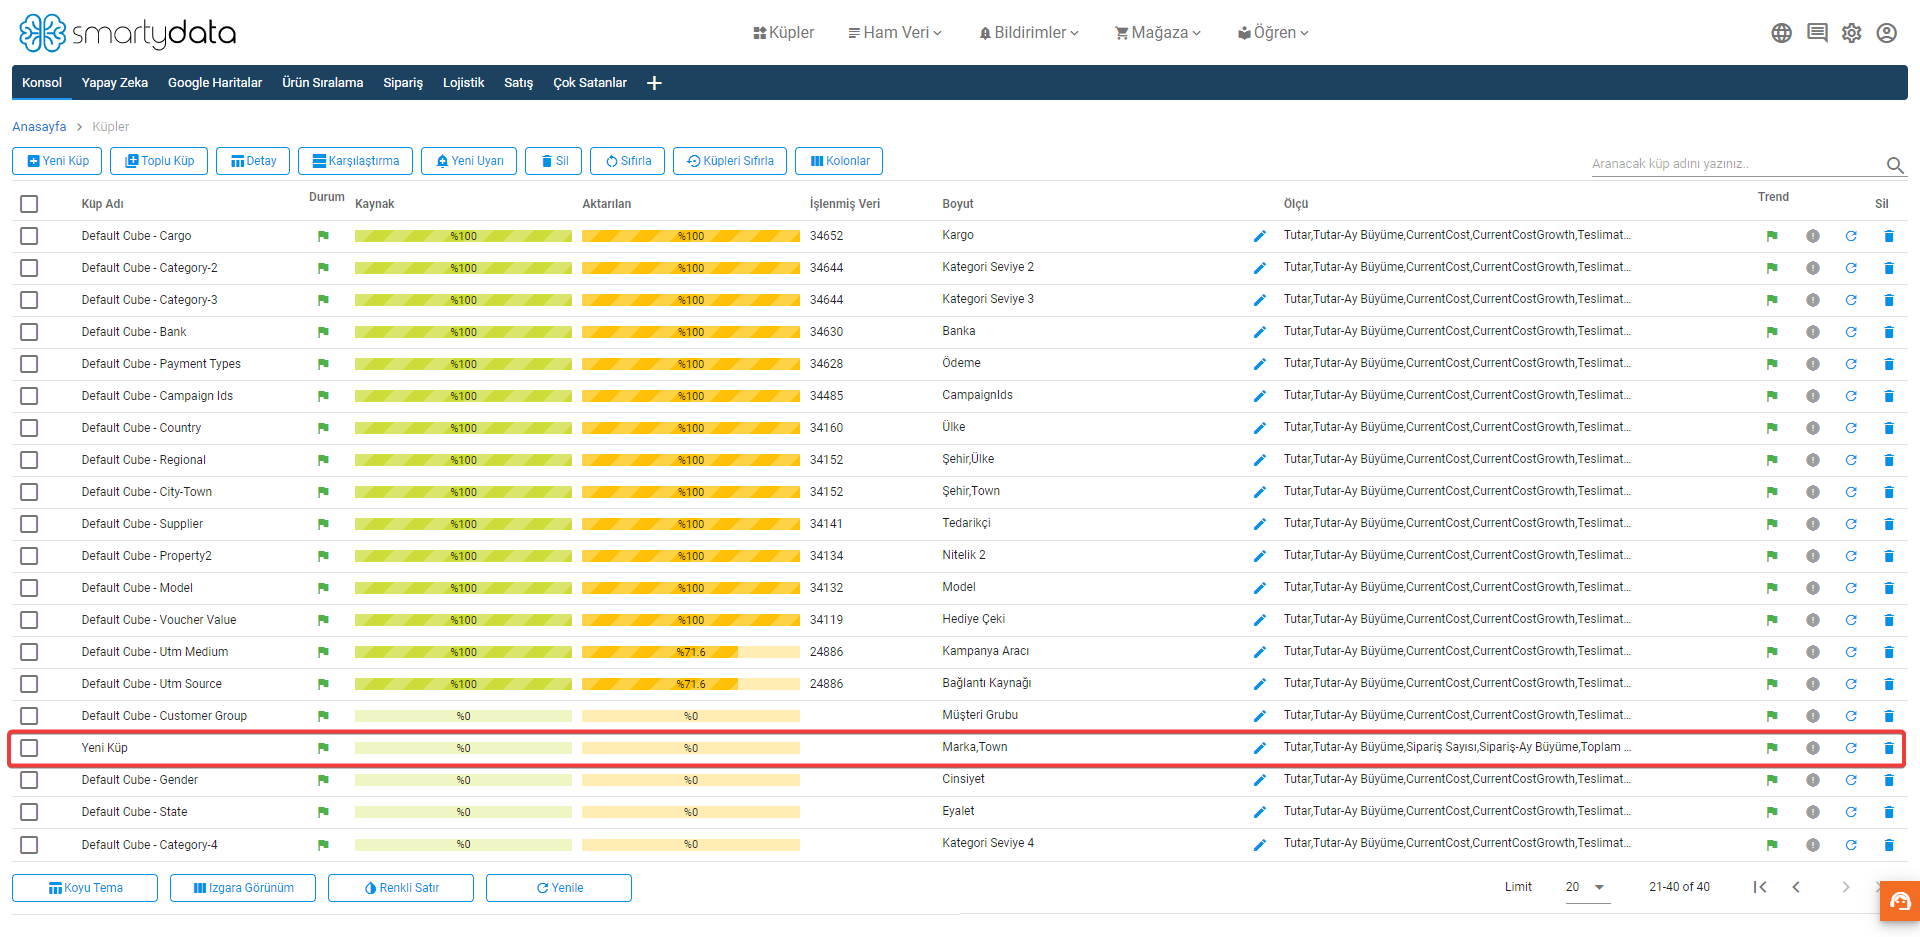The height and width of the screenshot is (937, 1920).
Task: Check the Default Cube - Category-2 checkbox
Action: click(x=29, y=268)
